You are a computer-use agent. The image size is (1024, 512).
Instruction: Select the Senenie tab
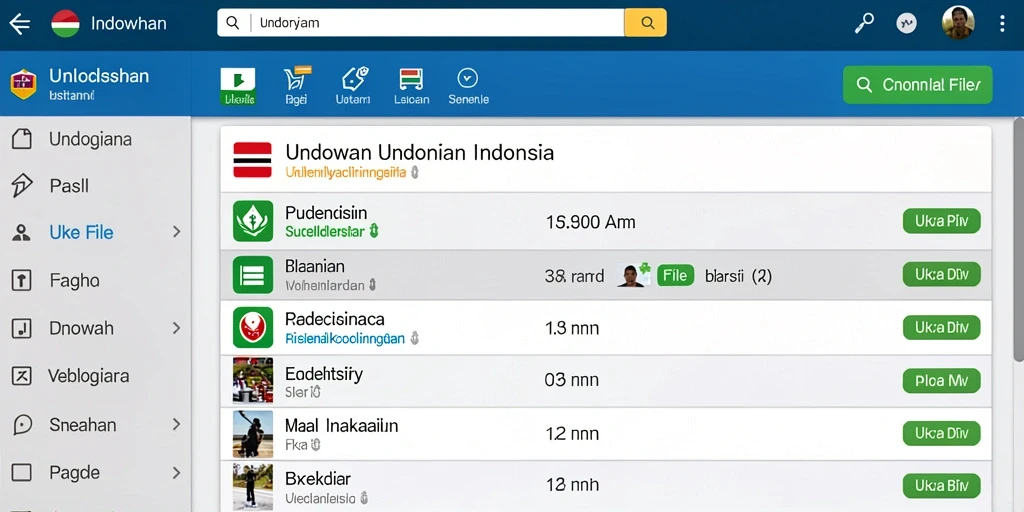click(468, 86)
